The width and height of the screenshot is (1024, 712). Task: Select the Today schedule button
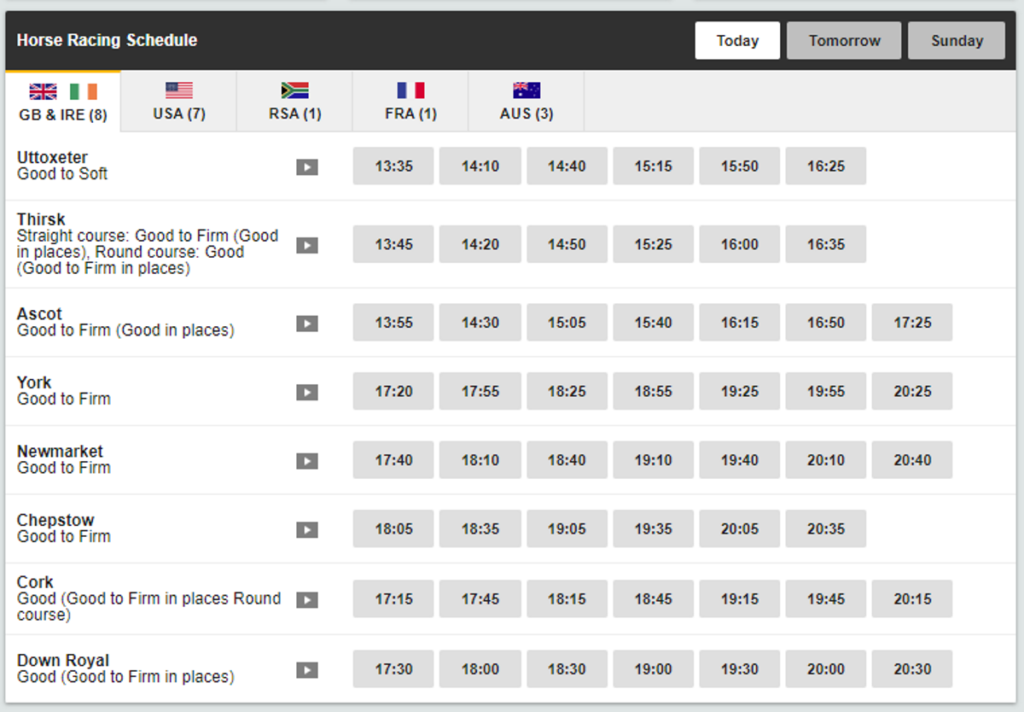click(737, 40)
